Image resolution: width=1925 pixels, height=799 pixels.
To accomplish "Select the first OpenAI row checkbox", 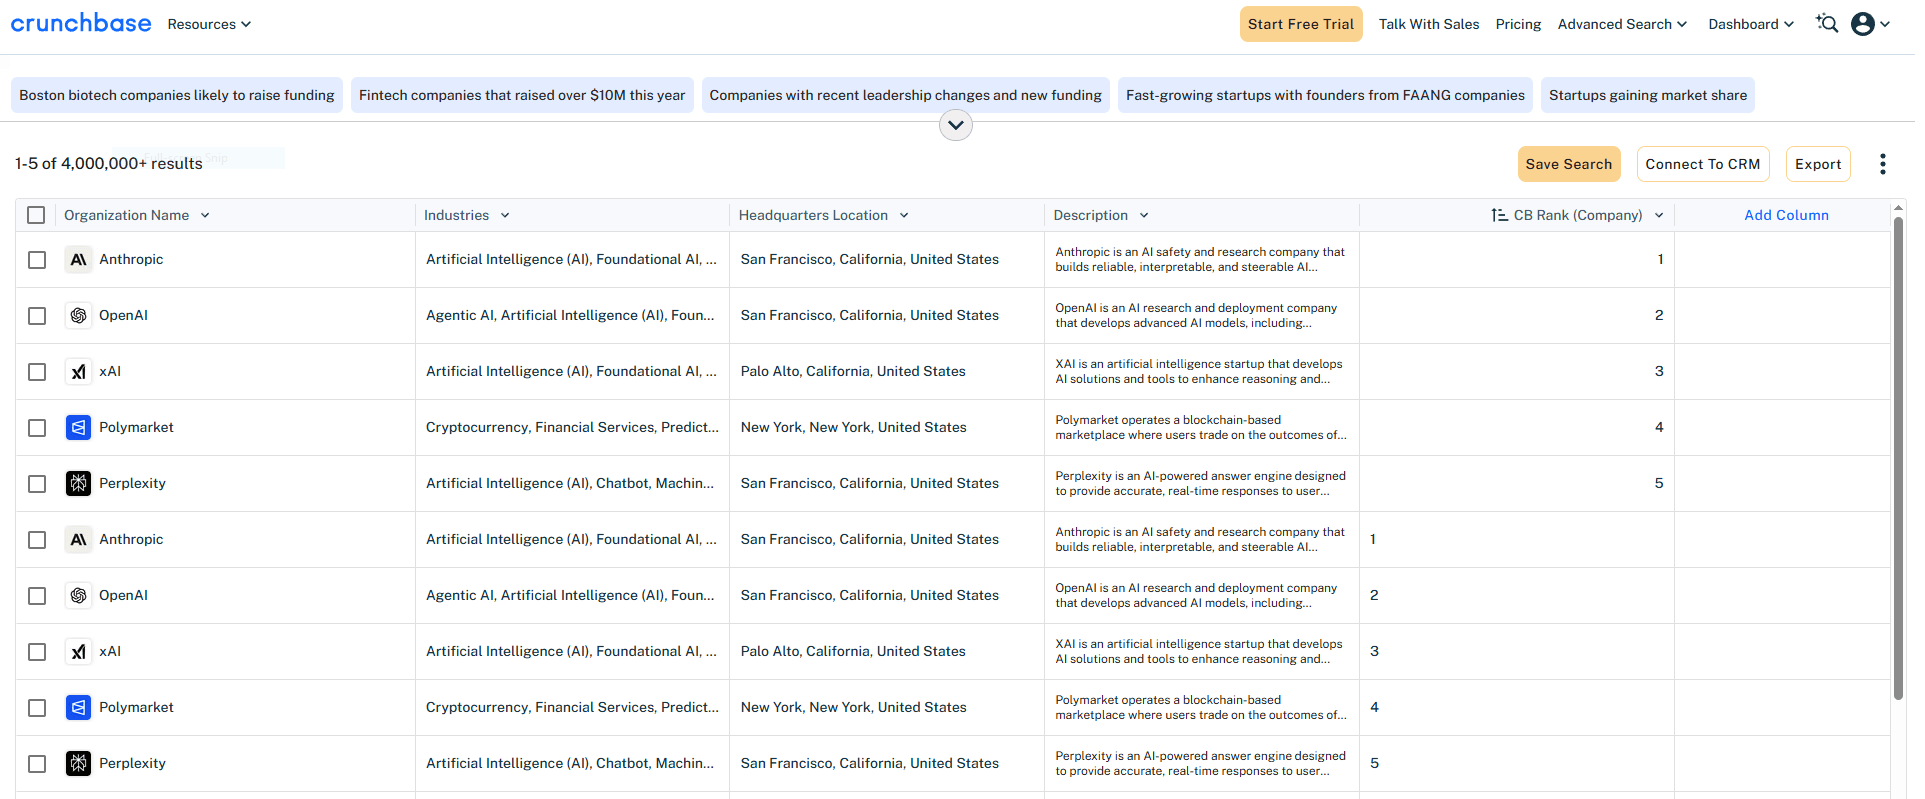I will (x=37, y=316).
